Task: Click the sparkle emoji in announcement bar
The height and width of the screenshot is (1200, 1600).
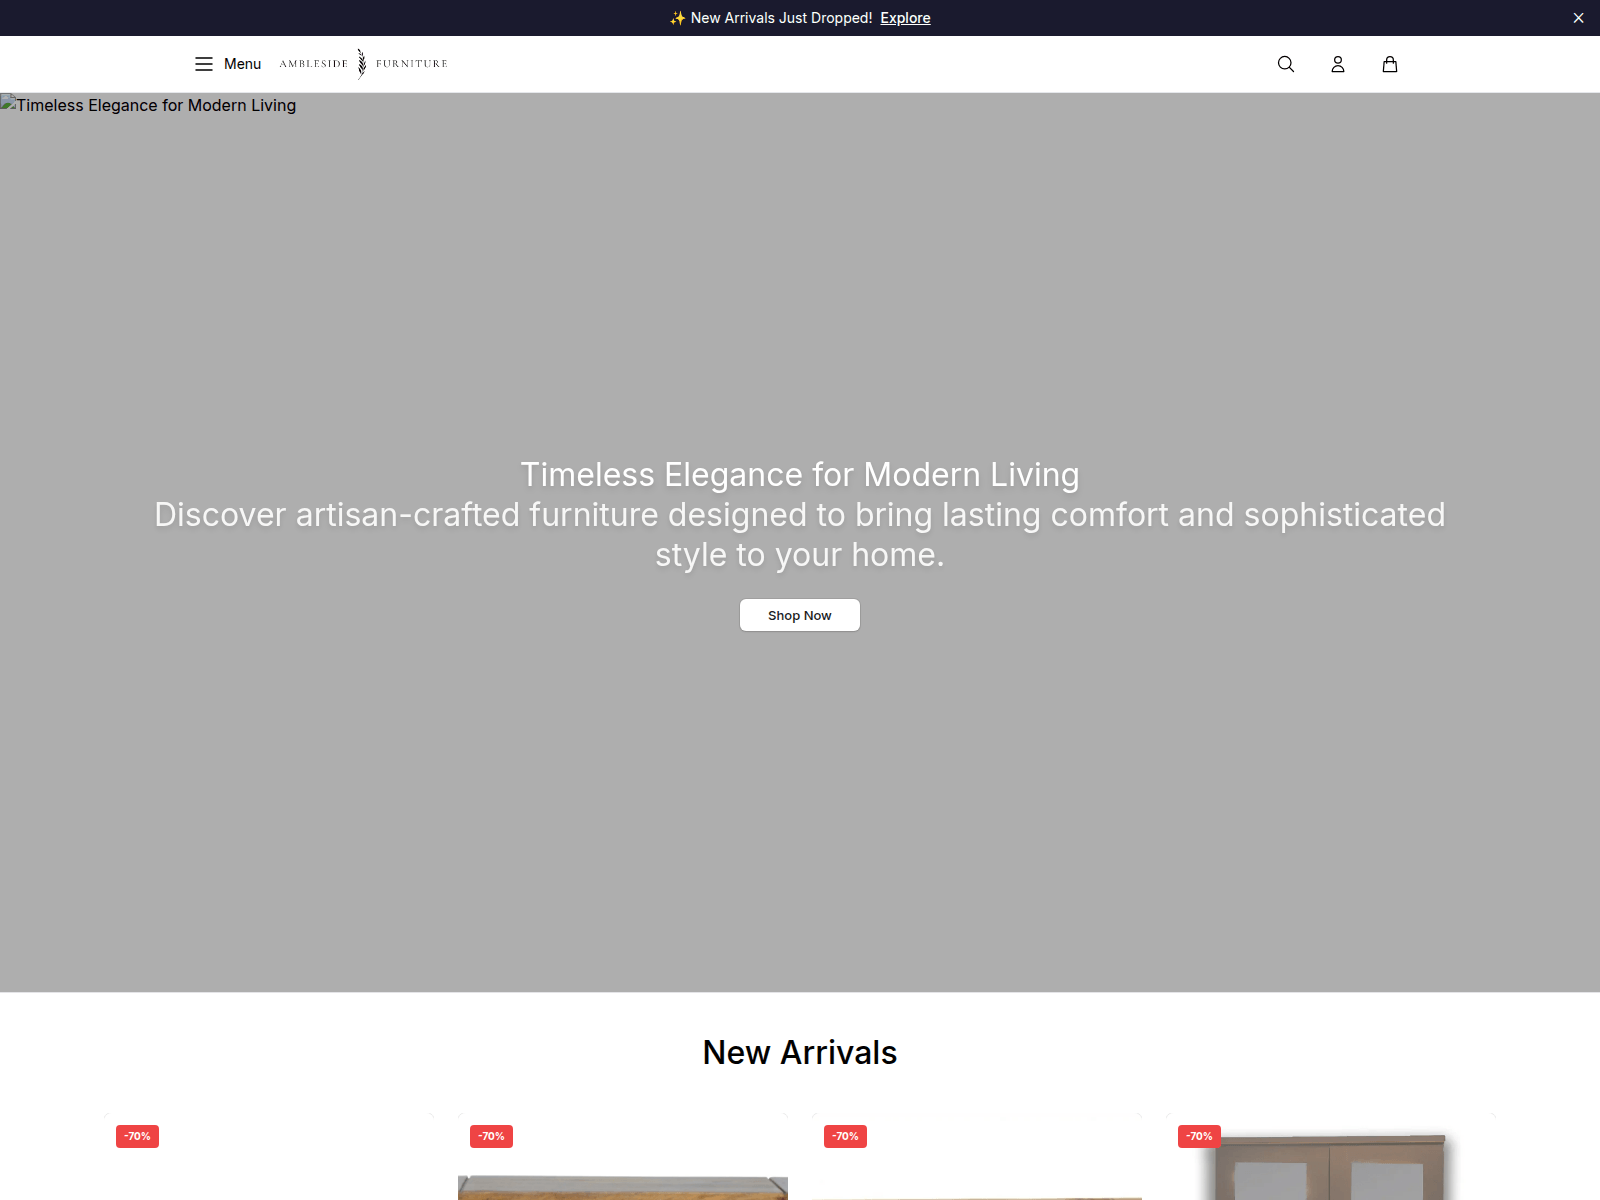Action: point(678,18)
